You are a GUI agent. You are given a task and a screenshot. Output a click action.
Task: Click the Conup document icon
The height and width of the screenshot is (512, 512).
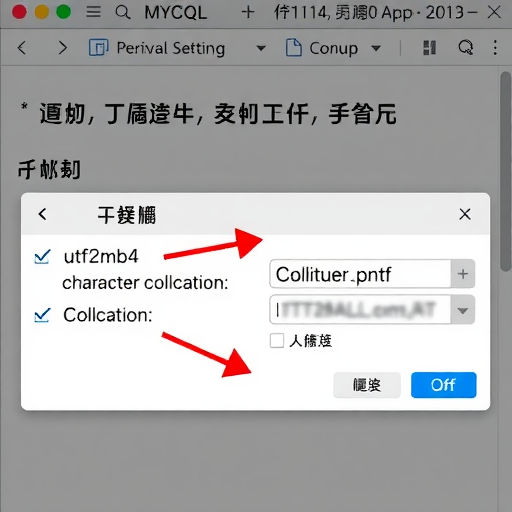294,48
